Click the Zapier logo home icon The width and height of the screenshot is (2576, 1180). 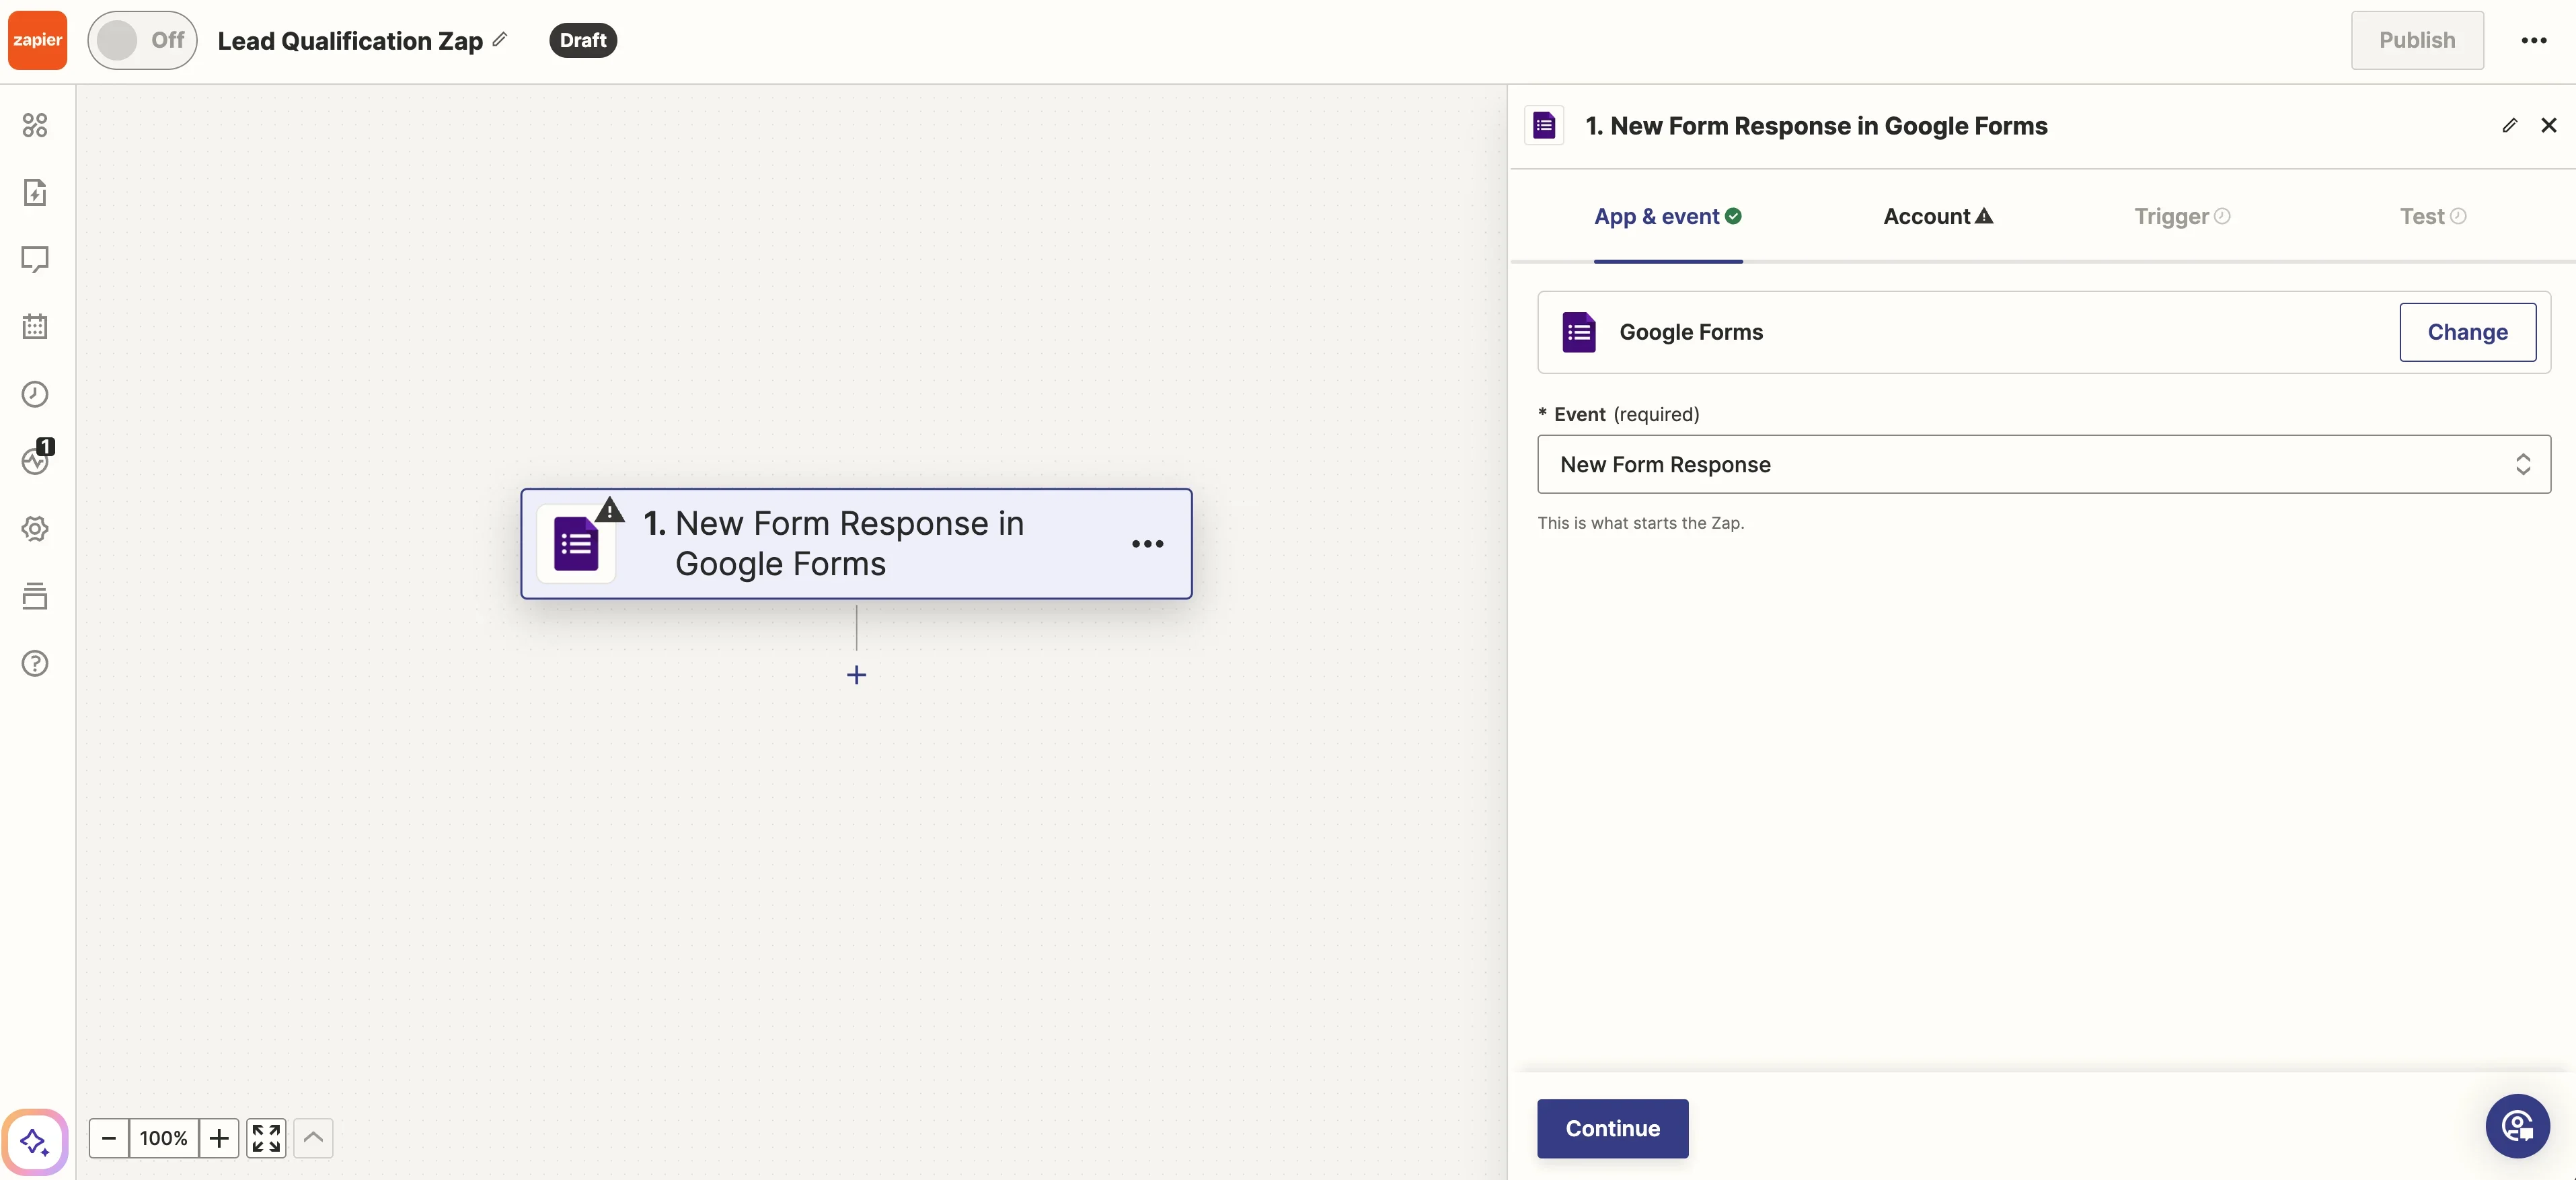point(37,40)
